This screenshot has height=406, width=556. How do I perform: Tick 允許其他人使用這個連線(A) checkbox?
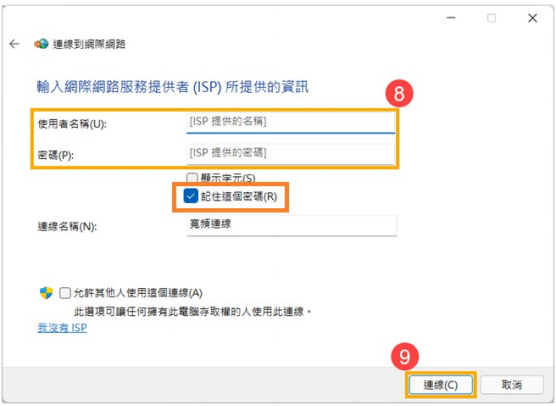(65, 293)
